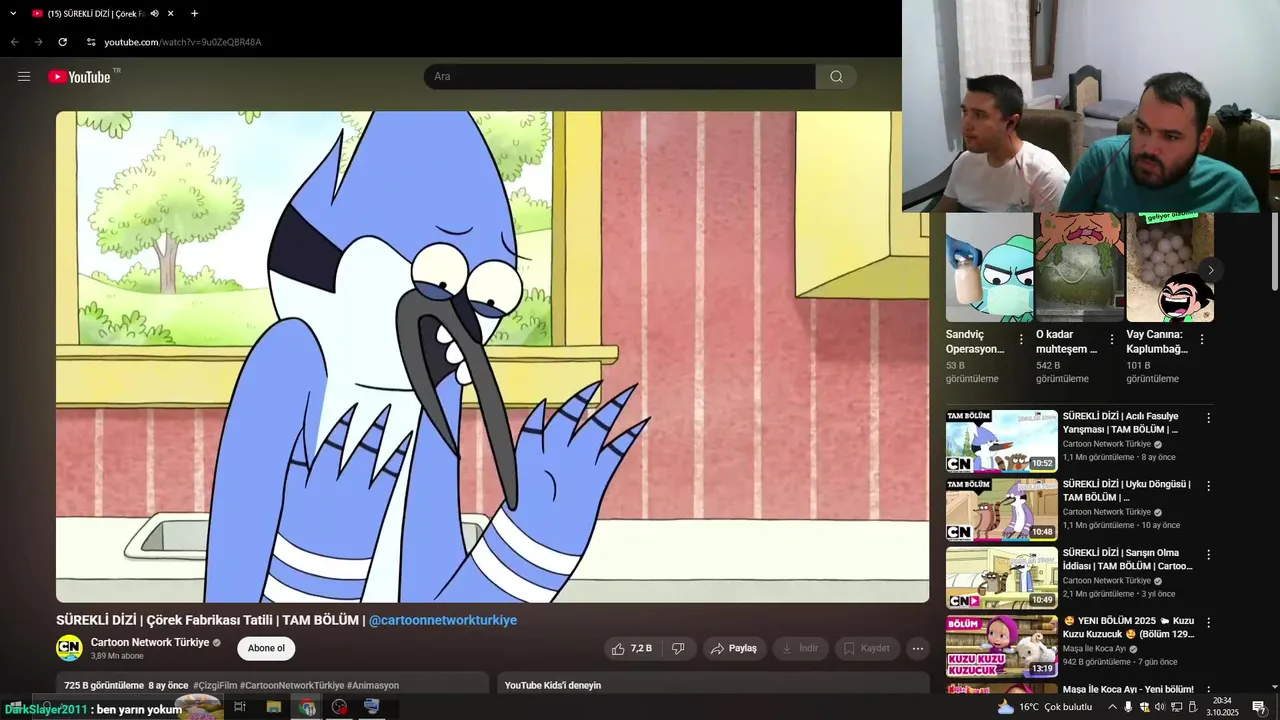The width and height of the screenshot is (1280, 720).
Task: Select the SÜREKLİ DİZİ browser tab
Action: [95, 14]
